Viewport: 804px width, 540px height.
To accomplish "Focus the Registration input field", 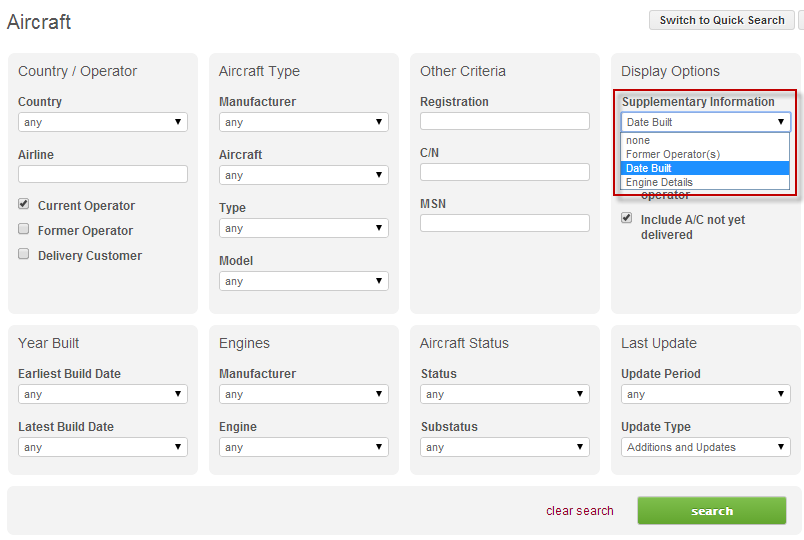I will point(505,121).
